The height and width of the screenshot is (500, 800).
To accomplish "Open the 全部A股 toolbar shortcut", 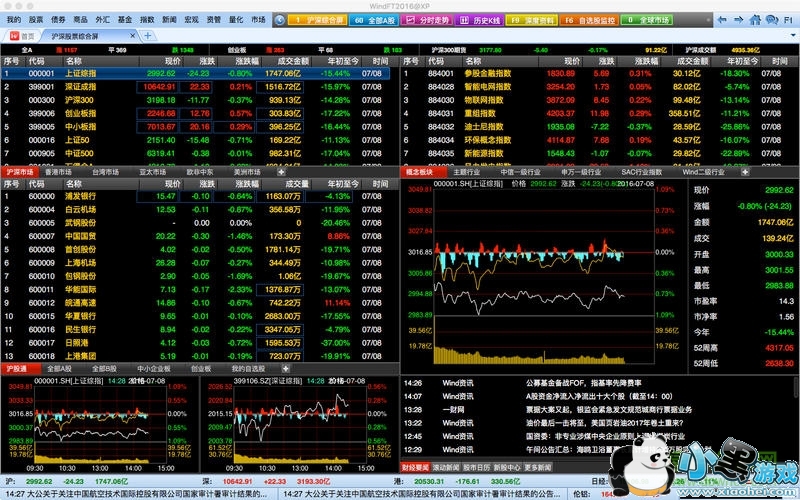I will coord(376,20).
